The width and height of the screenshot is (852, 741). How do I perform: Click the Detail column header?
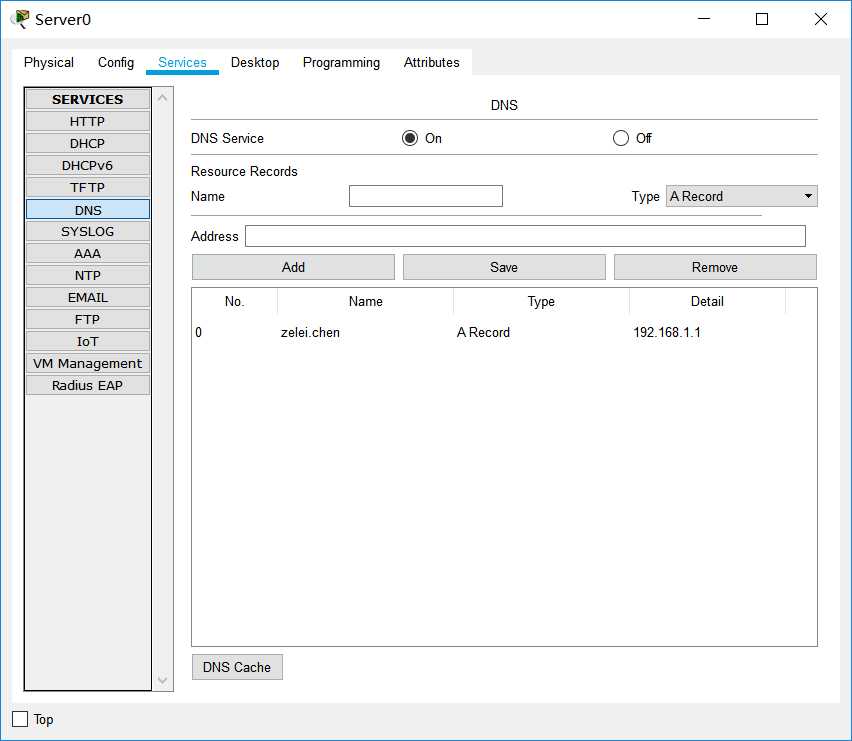pos(707,302)
